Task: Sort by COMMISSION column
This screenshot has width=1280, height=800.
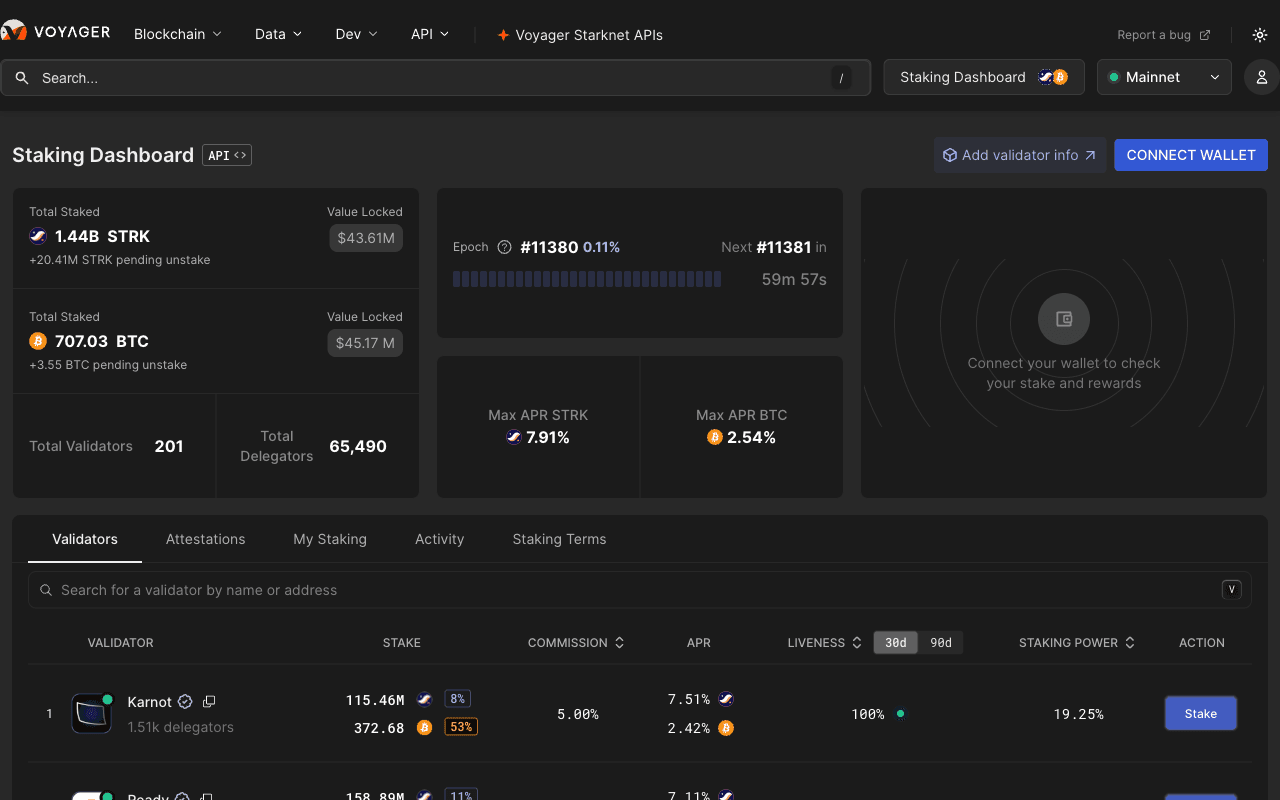Action: tap(576, 643)
